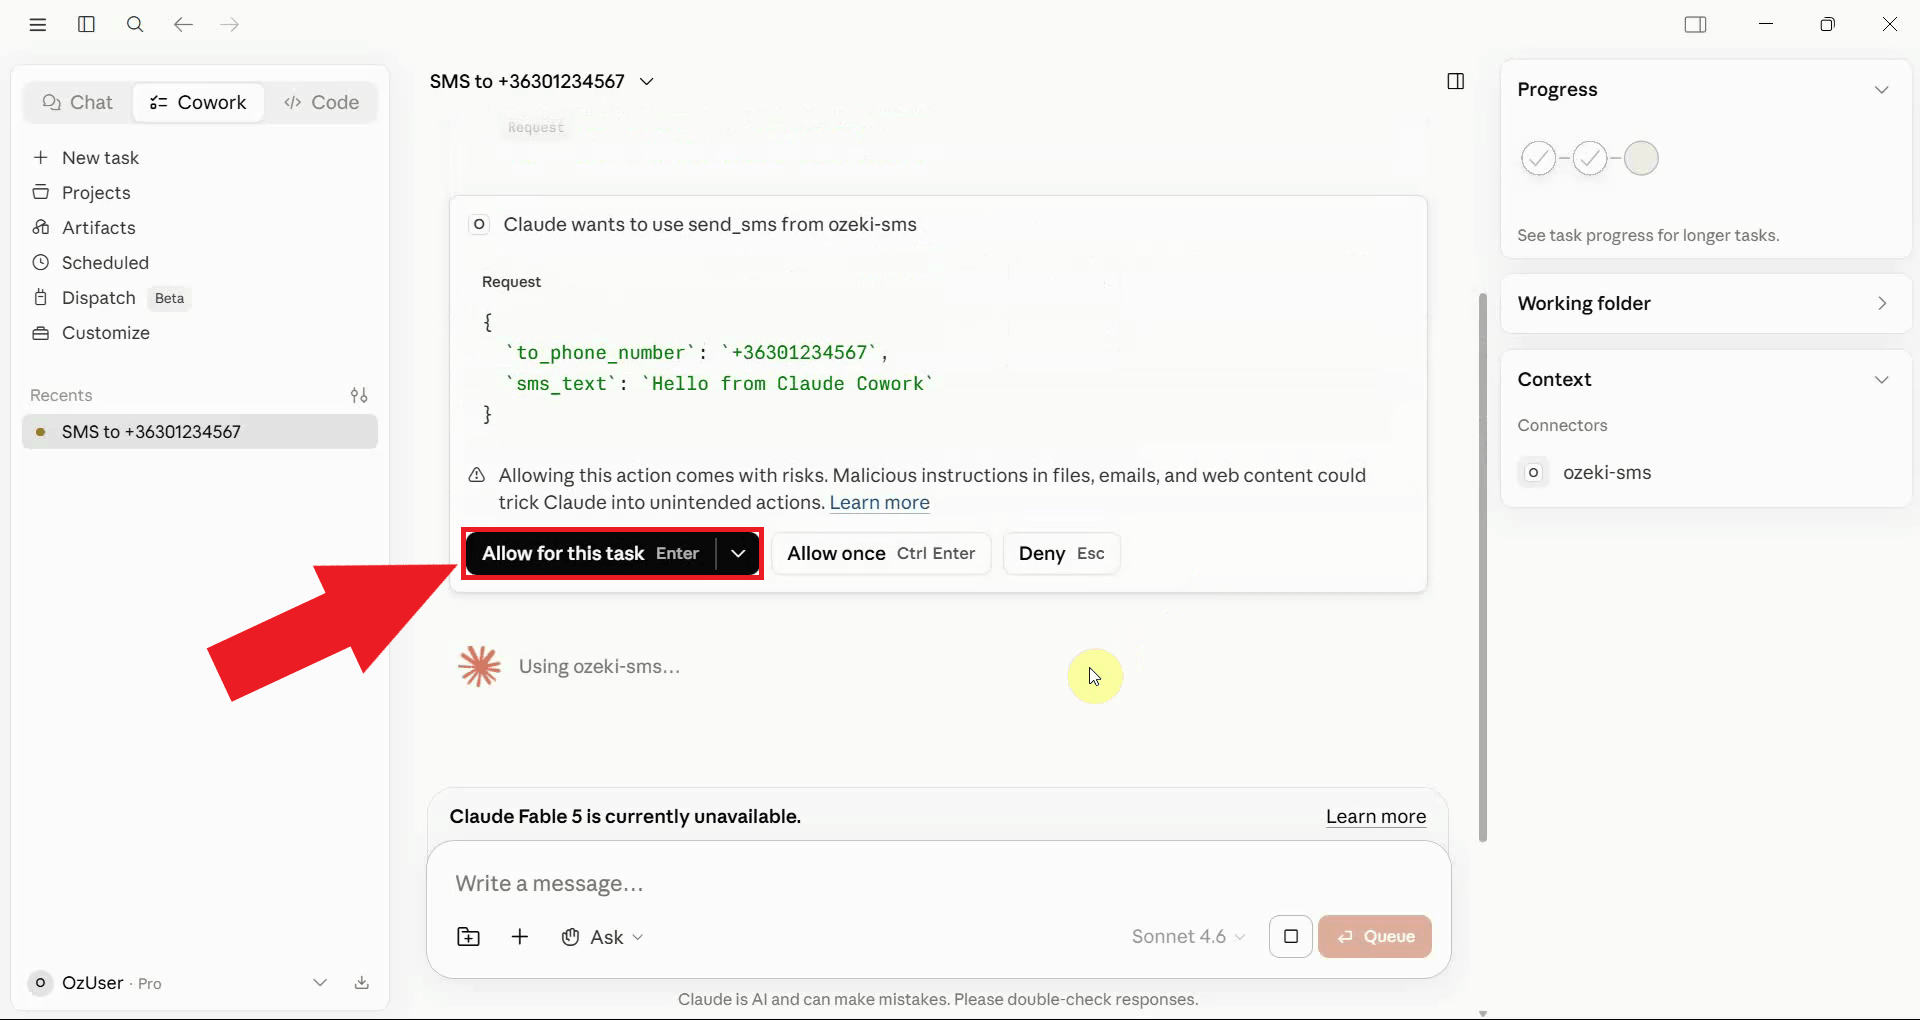Click the OzUser avatar icon

40,983
